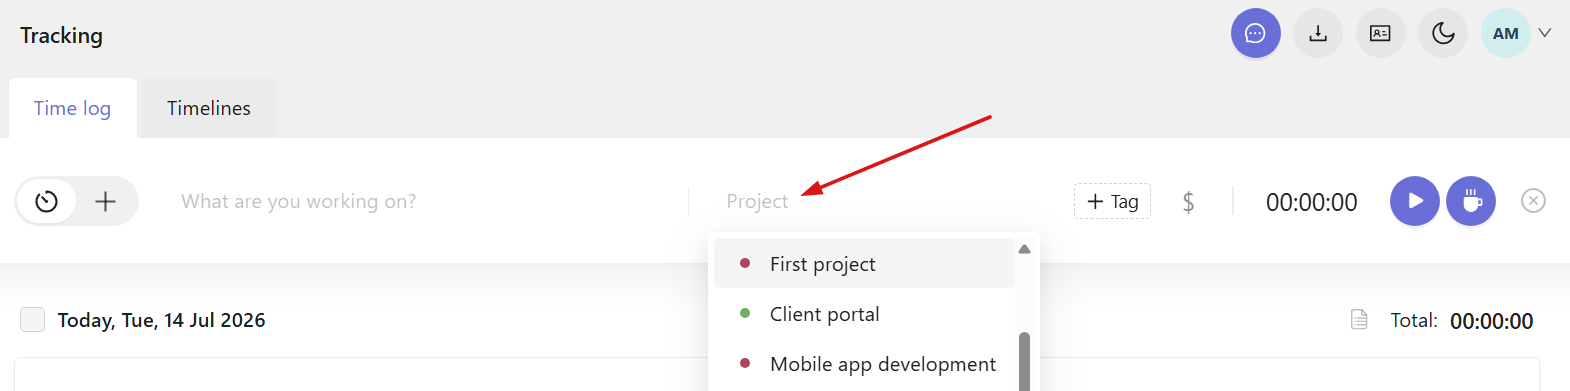Image resolution: width=1570 pixels, height=391 pixels.
Task: Switch to the Timelines tab
Action: point(209,108)
